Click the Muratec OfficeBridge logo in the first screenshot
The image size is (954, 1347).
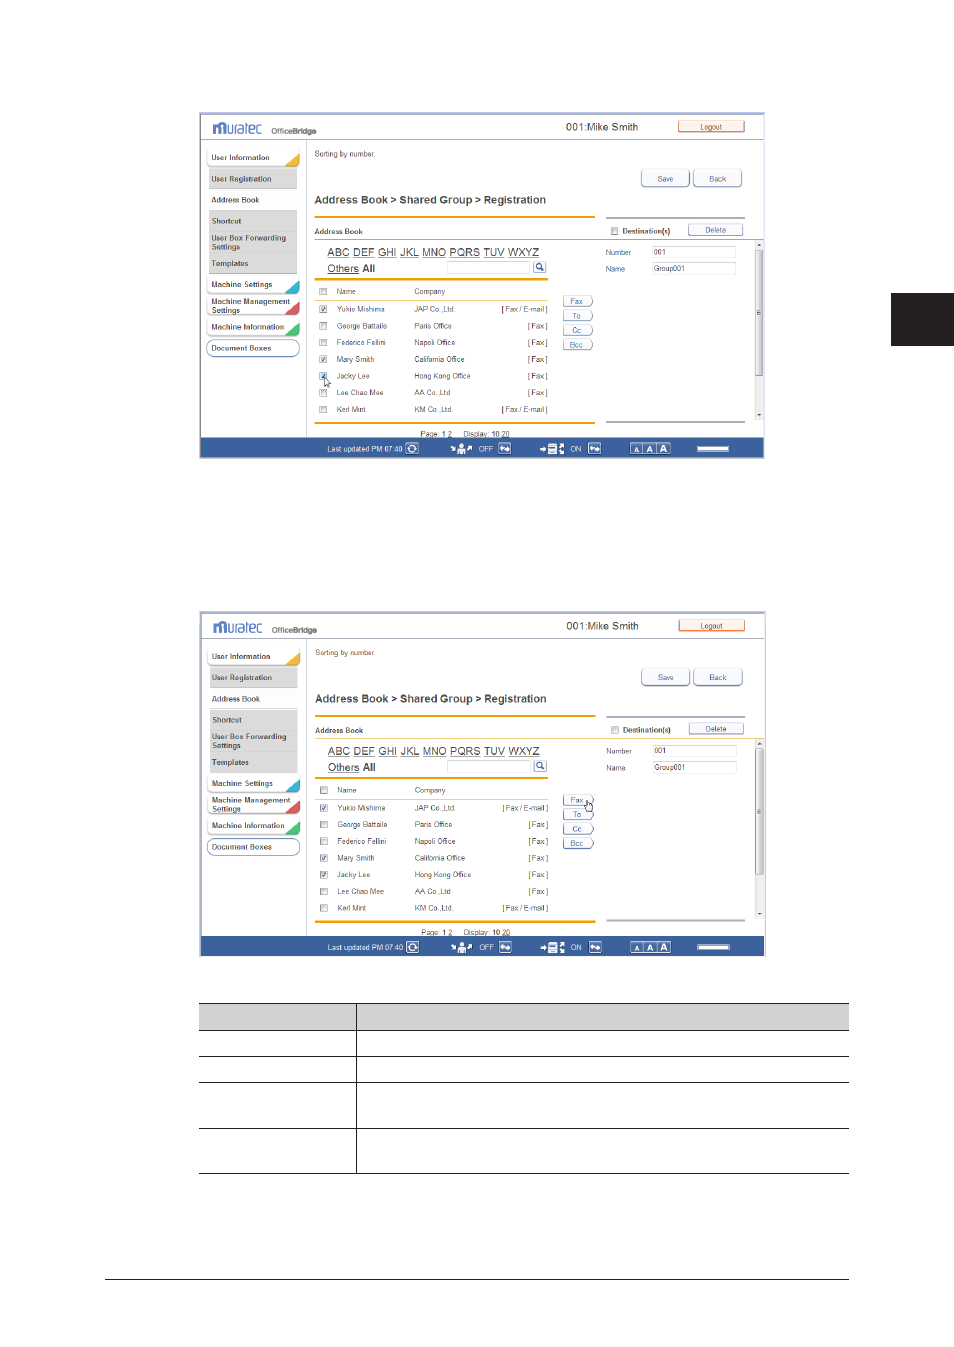click(264, 129)
